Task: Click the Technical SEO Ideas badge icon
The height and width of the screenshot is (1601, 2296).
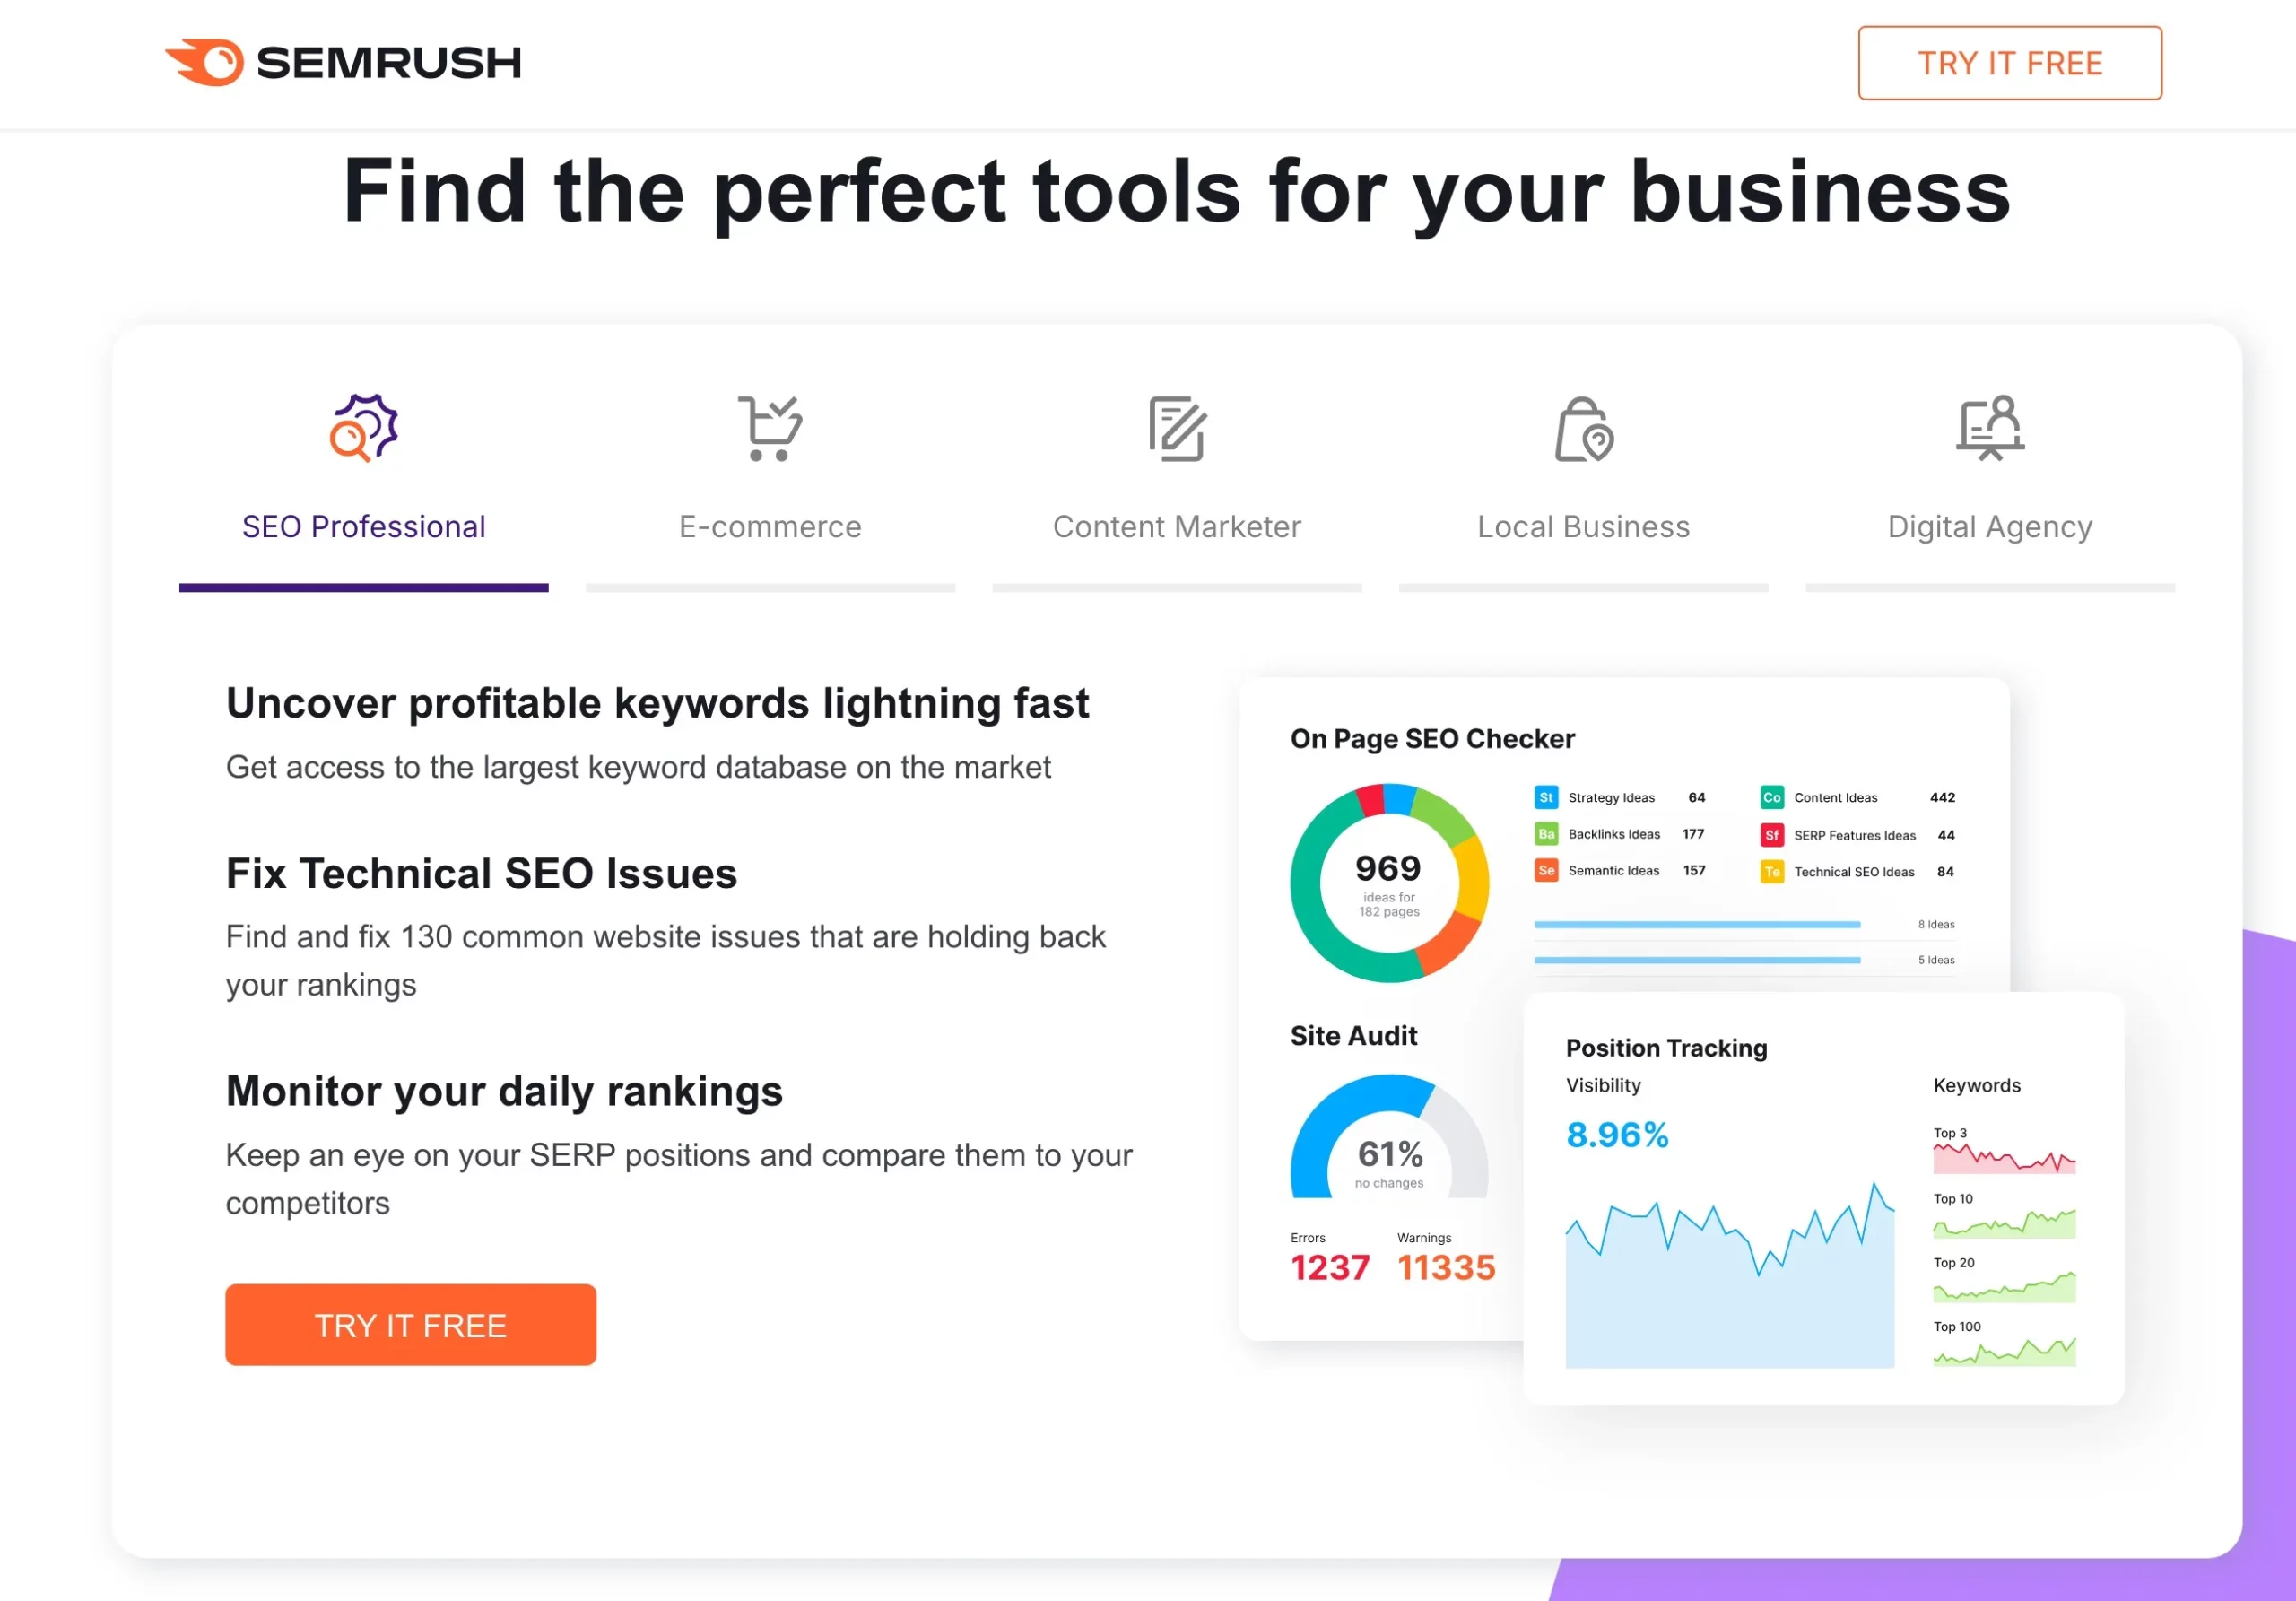Action: (1771, 871)
